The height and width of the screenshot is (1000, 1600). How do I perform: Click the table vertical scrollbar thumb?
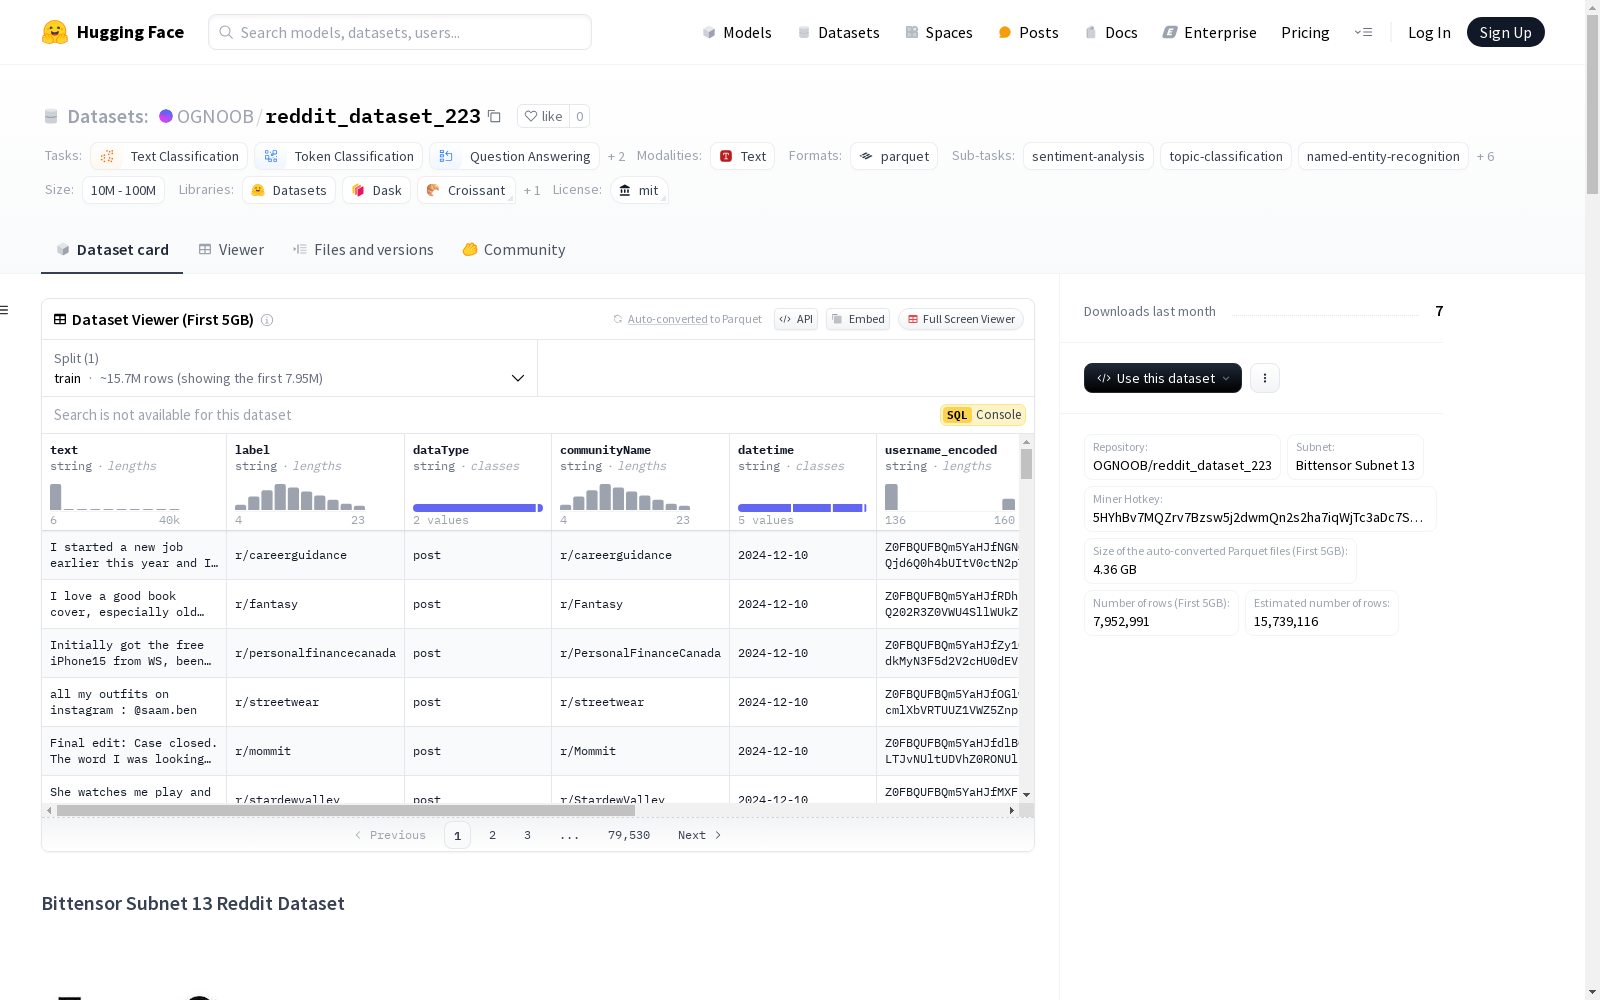point(1026,464)
